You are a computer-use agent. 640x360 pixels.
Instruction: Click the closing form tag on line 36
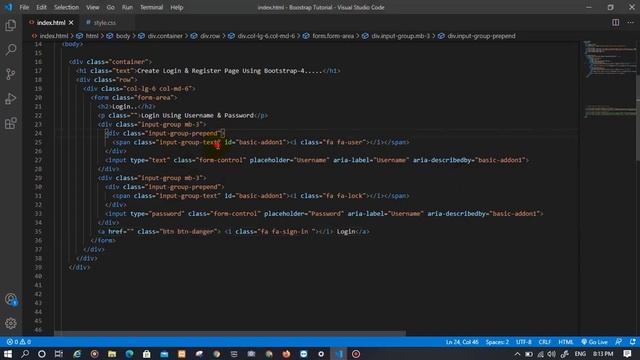103,240
